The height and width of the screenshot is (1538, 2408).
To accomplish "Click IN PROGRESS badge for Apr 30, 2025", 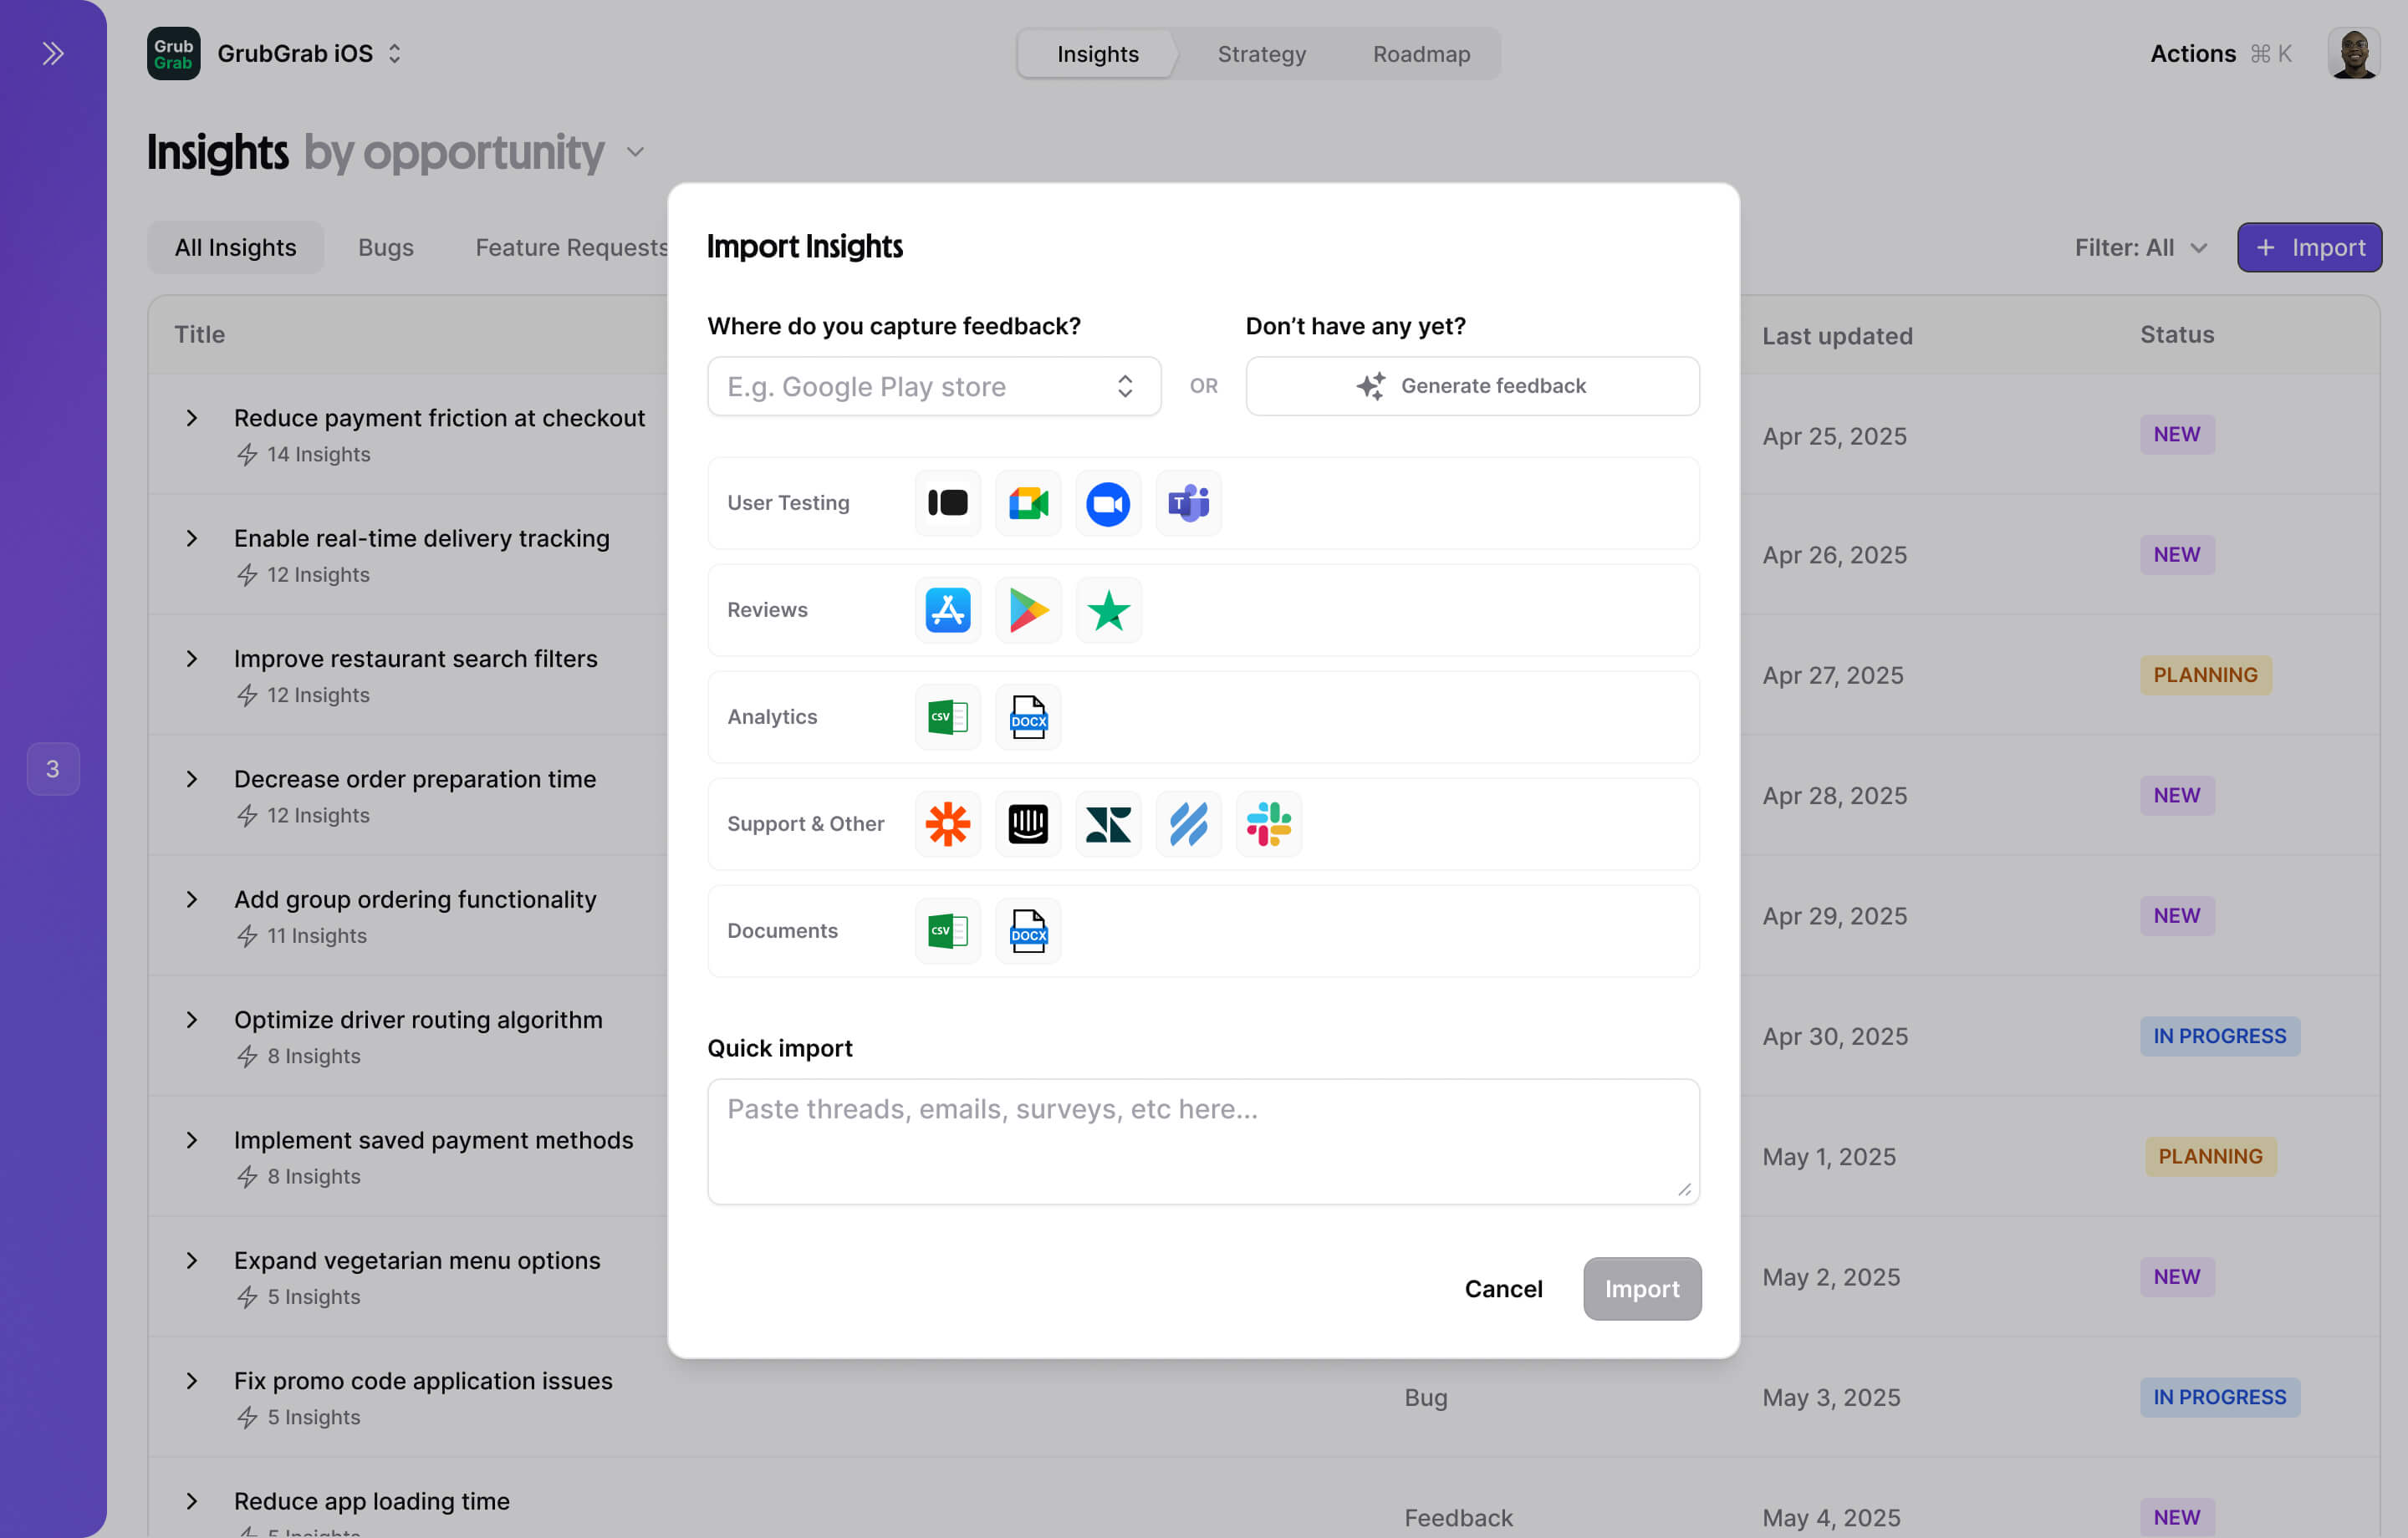I will click(x=2219, y=1036).
